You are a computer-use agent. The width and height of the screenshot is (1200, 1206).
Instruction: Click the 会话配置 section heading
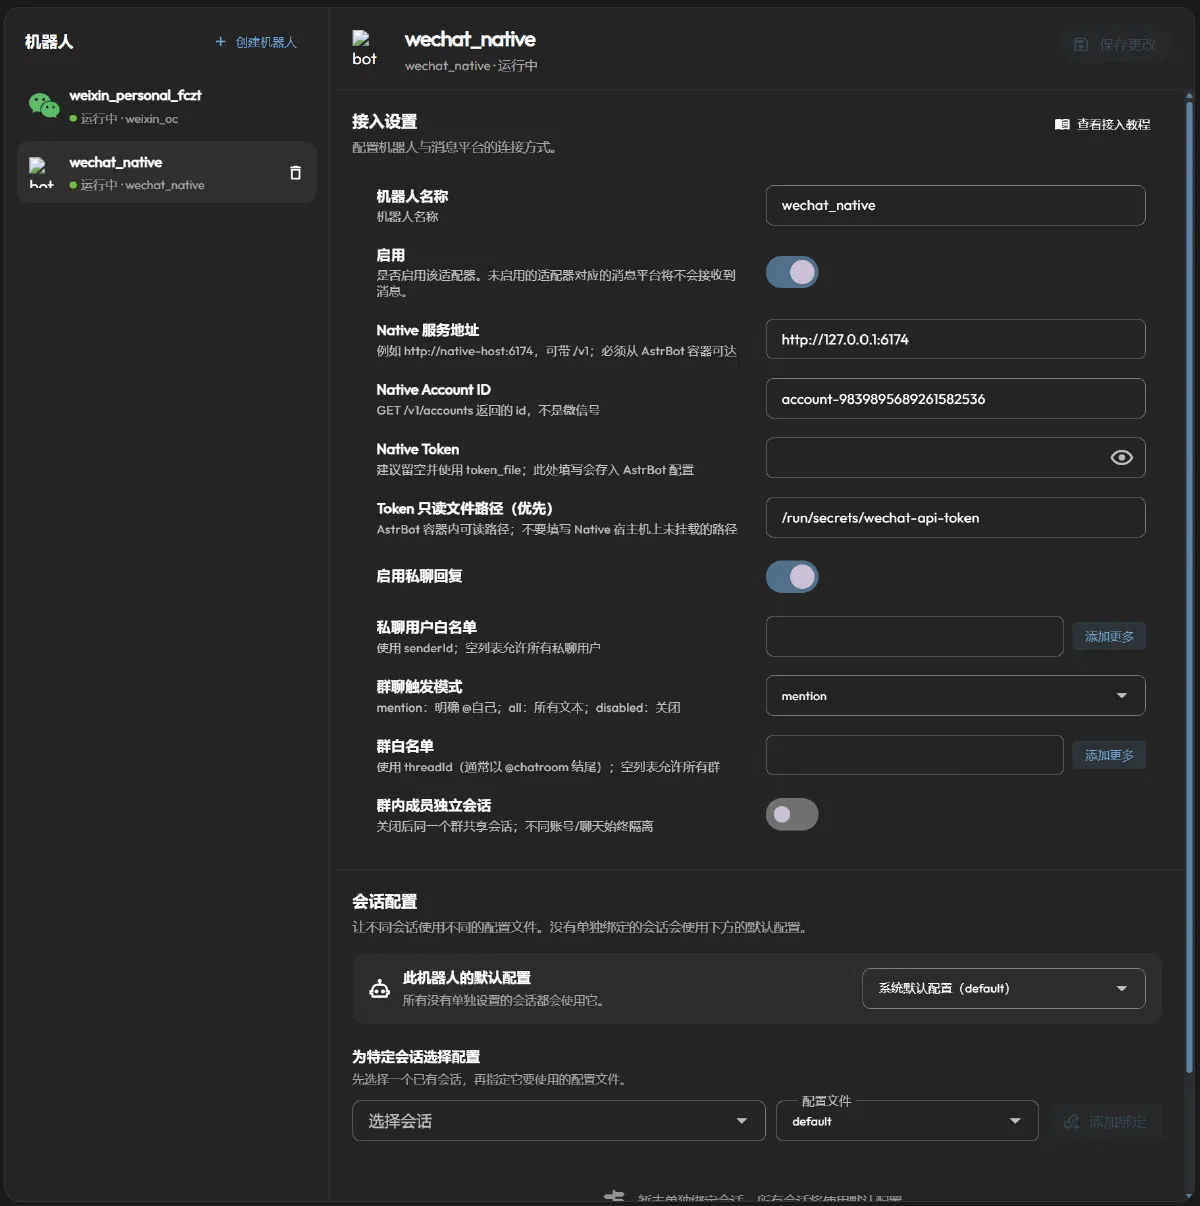[x=384, y=902]
